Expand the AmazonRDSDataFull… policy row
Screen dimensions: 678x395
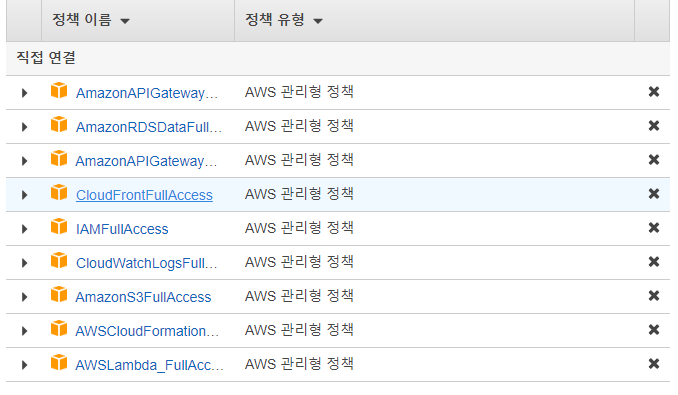pos(25,127)
